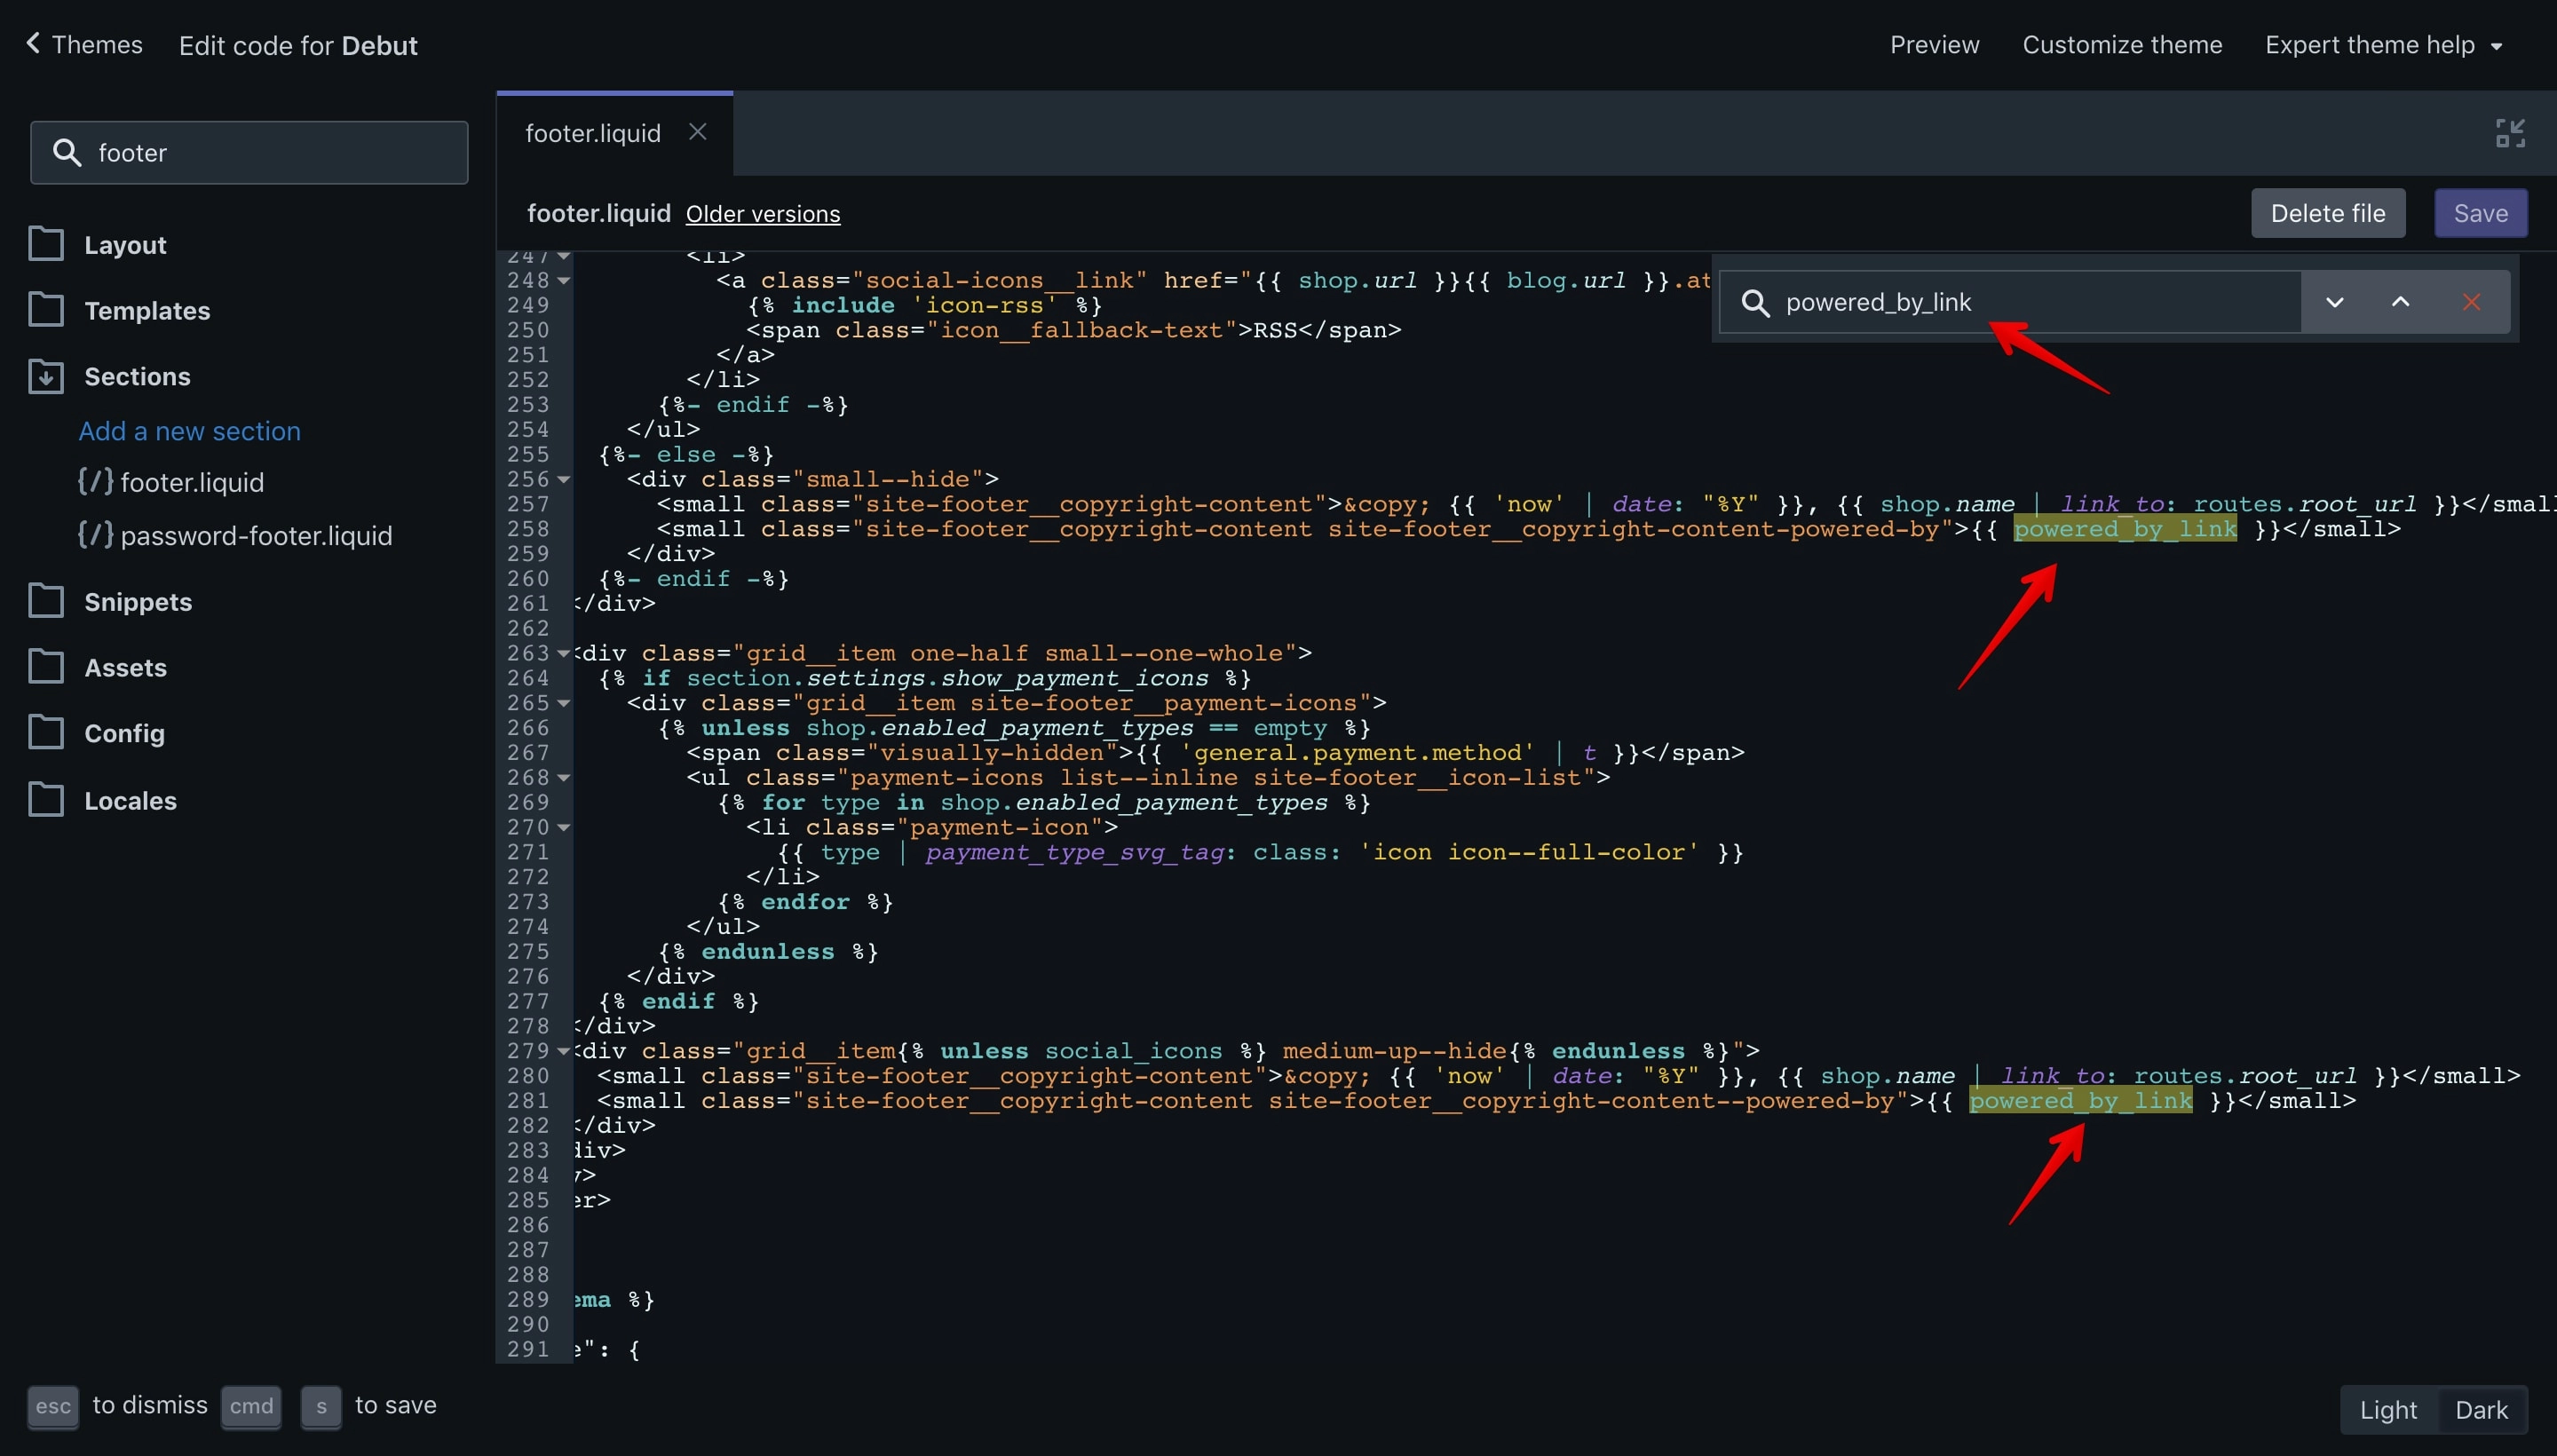The width and height of the screenshot is (2557, 1456).
Task: Go to previous search match
Action: pyautogui.click(x=2400, y=302)
